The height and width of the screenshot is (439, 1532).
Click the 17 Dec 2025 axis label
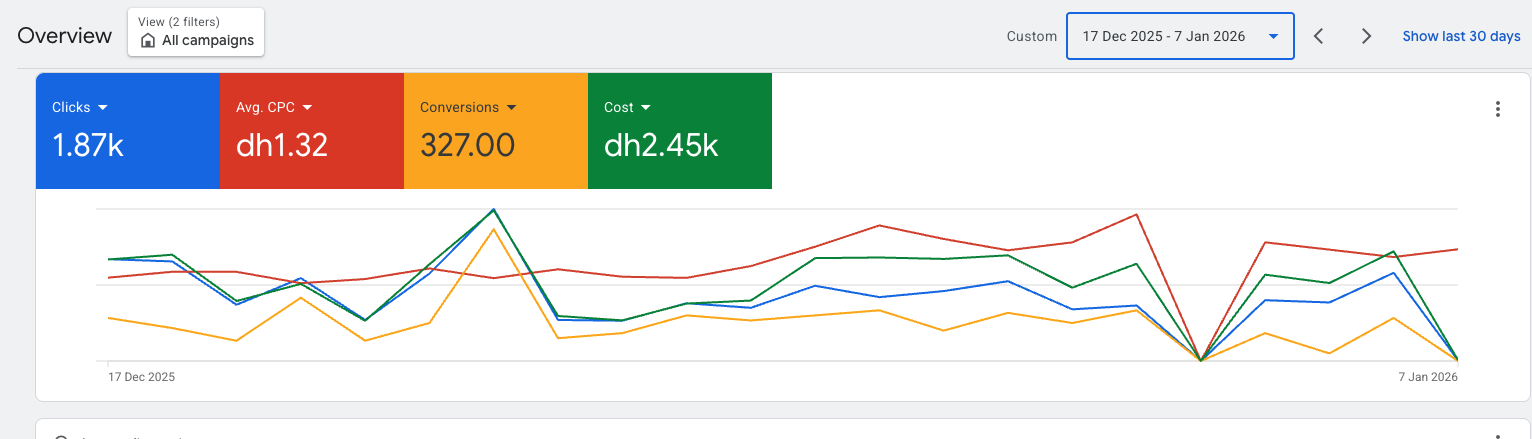click(141, 377)
